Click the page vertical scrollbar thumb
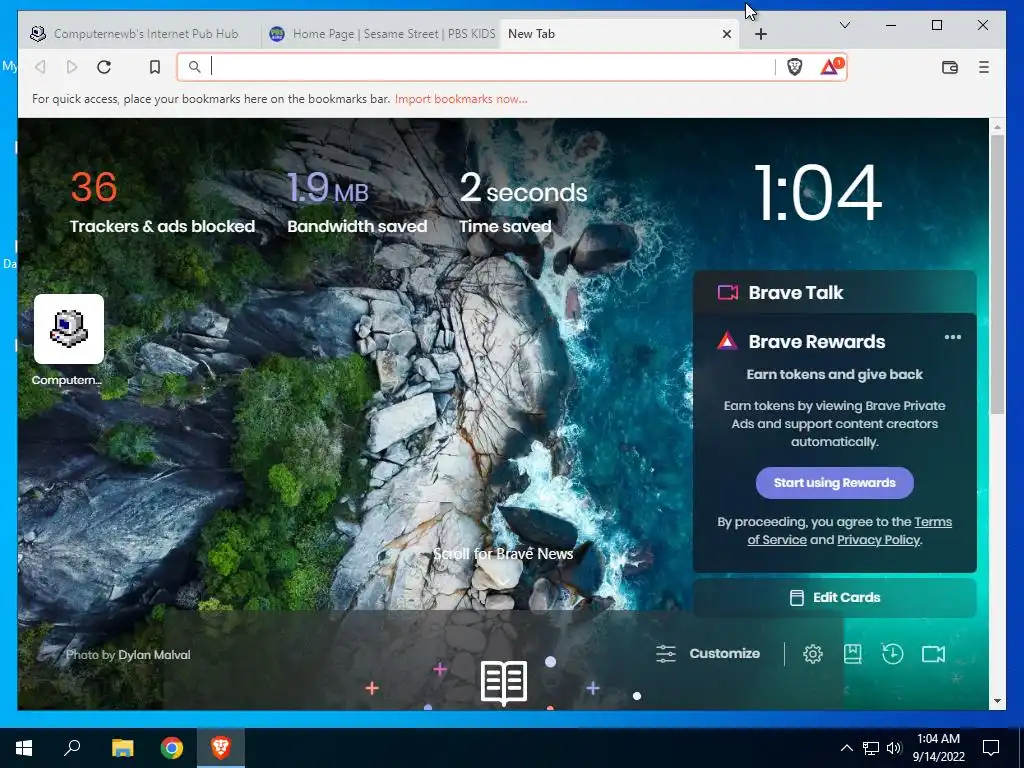 point(997,274)
